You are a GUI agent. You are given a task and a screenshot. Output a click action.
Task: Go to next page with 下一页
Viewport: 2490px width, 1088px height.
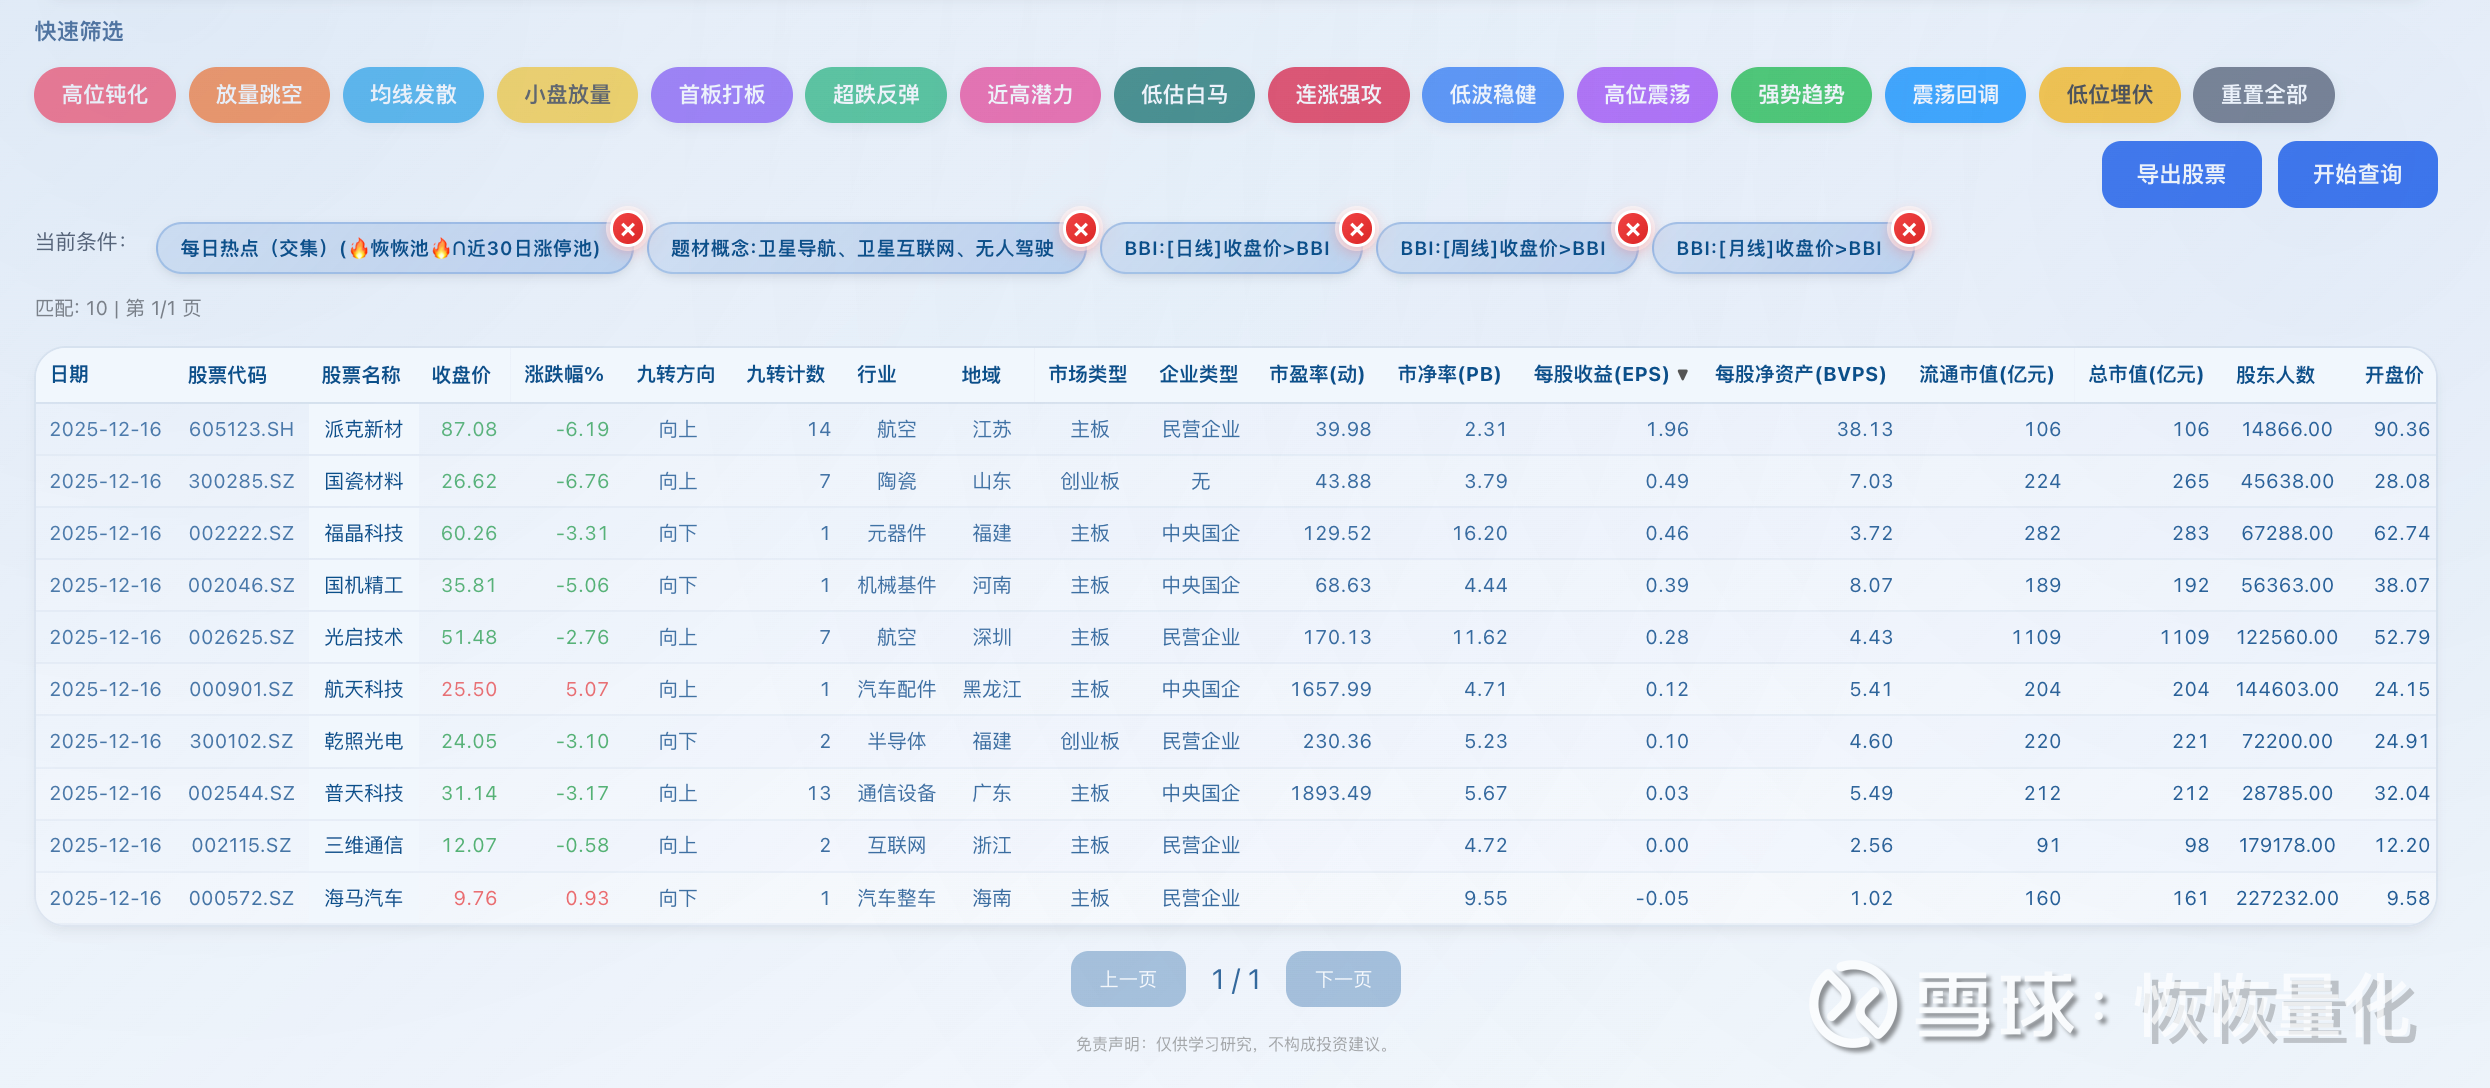1343,979
